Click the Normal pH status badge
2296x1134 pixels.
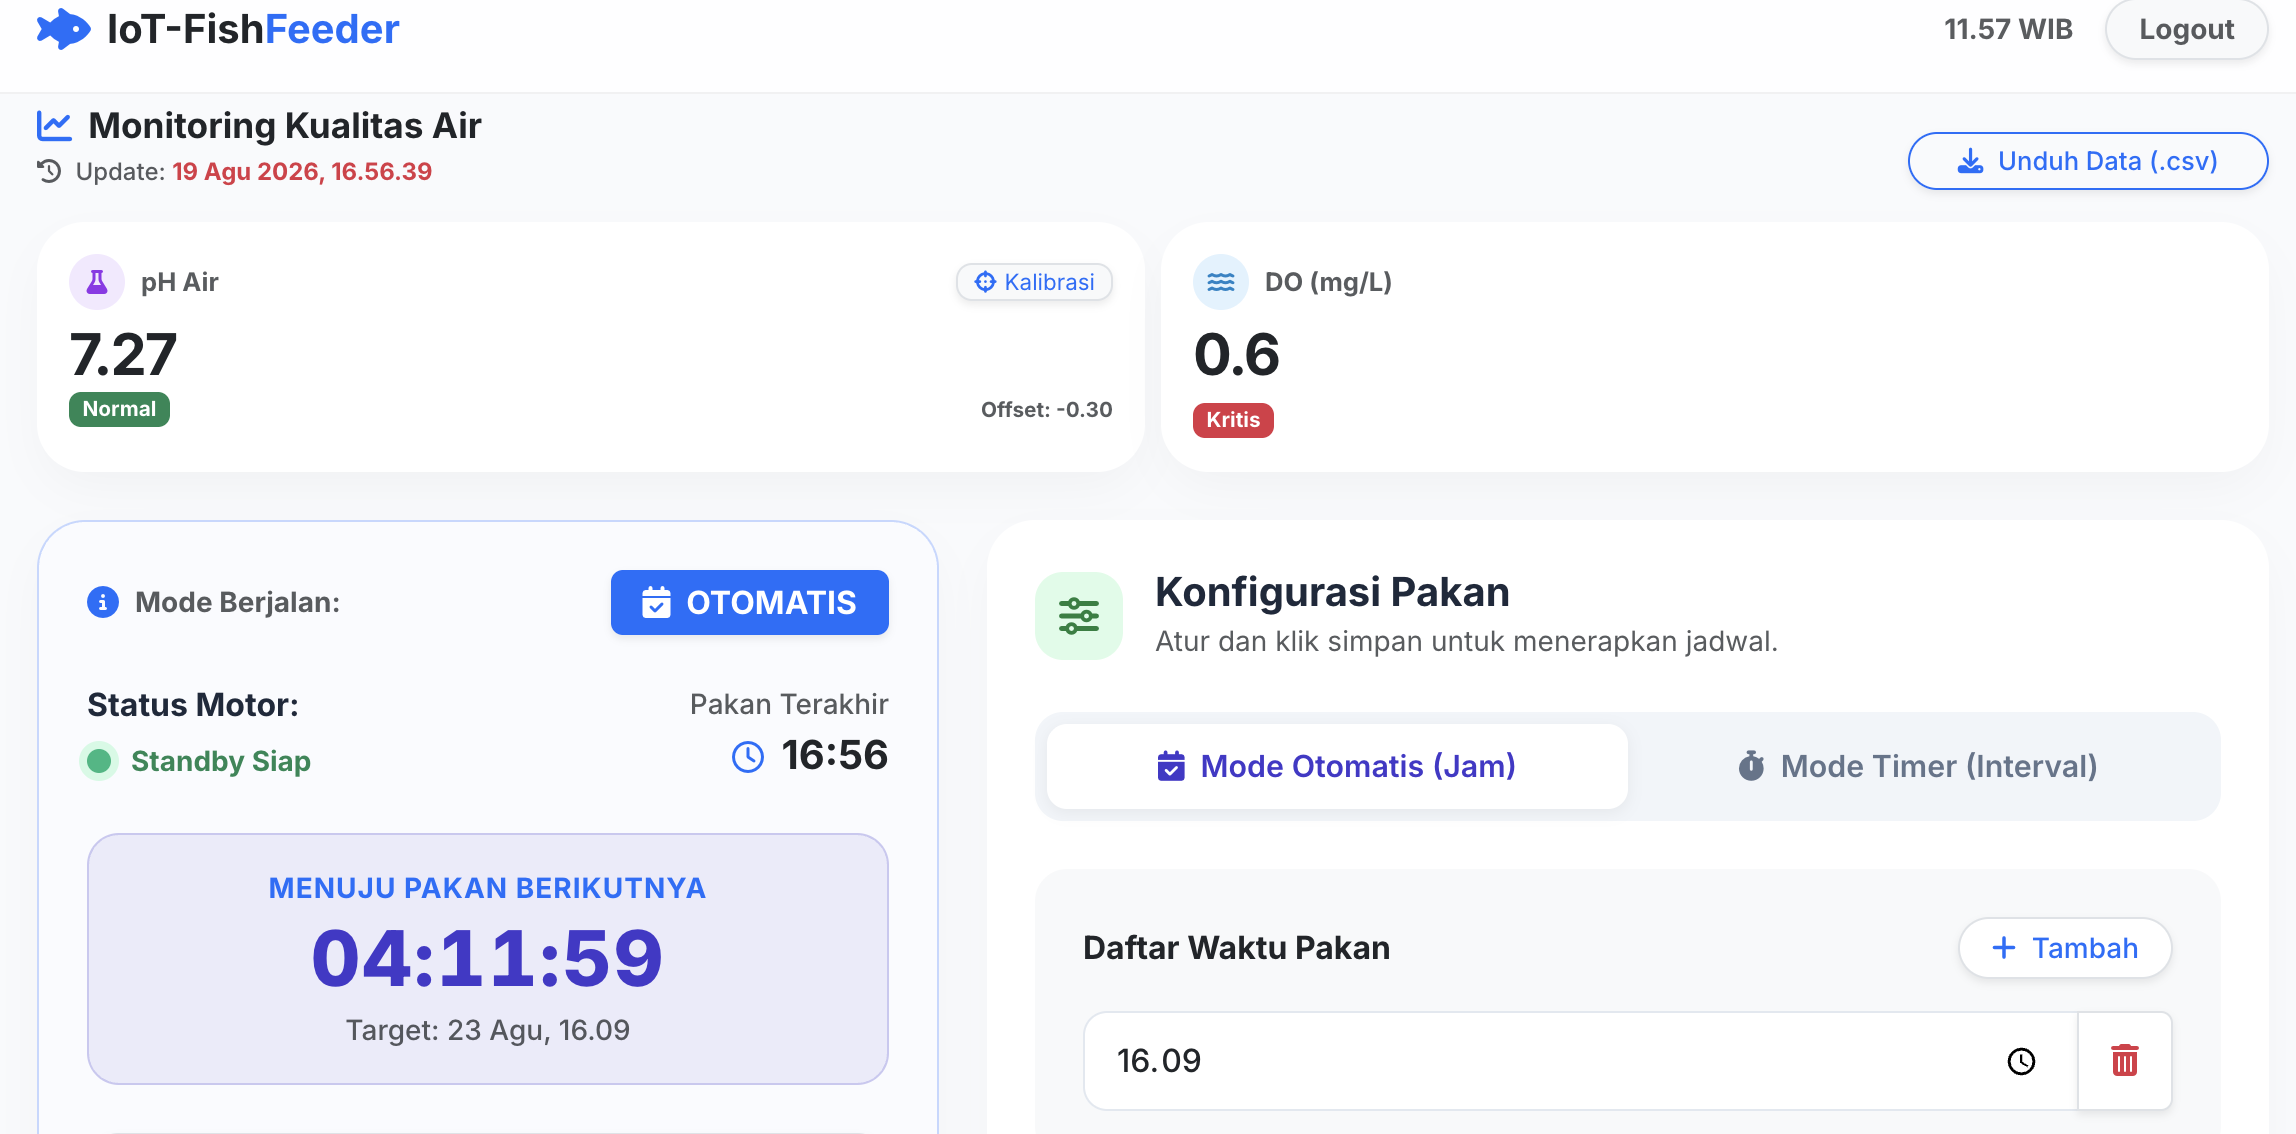pyautogui.click(x=119, y=409)
